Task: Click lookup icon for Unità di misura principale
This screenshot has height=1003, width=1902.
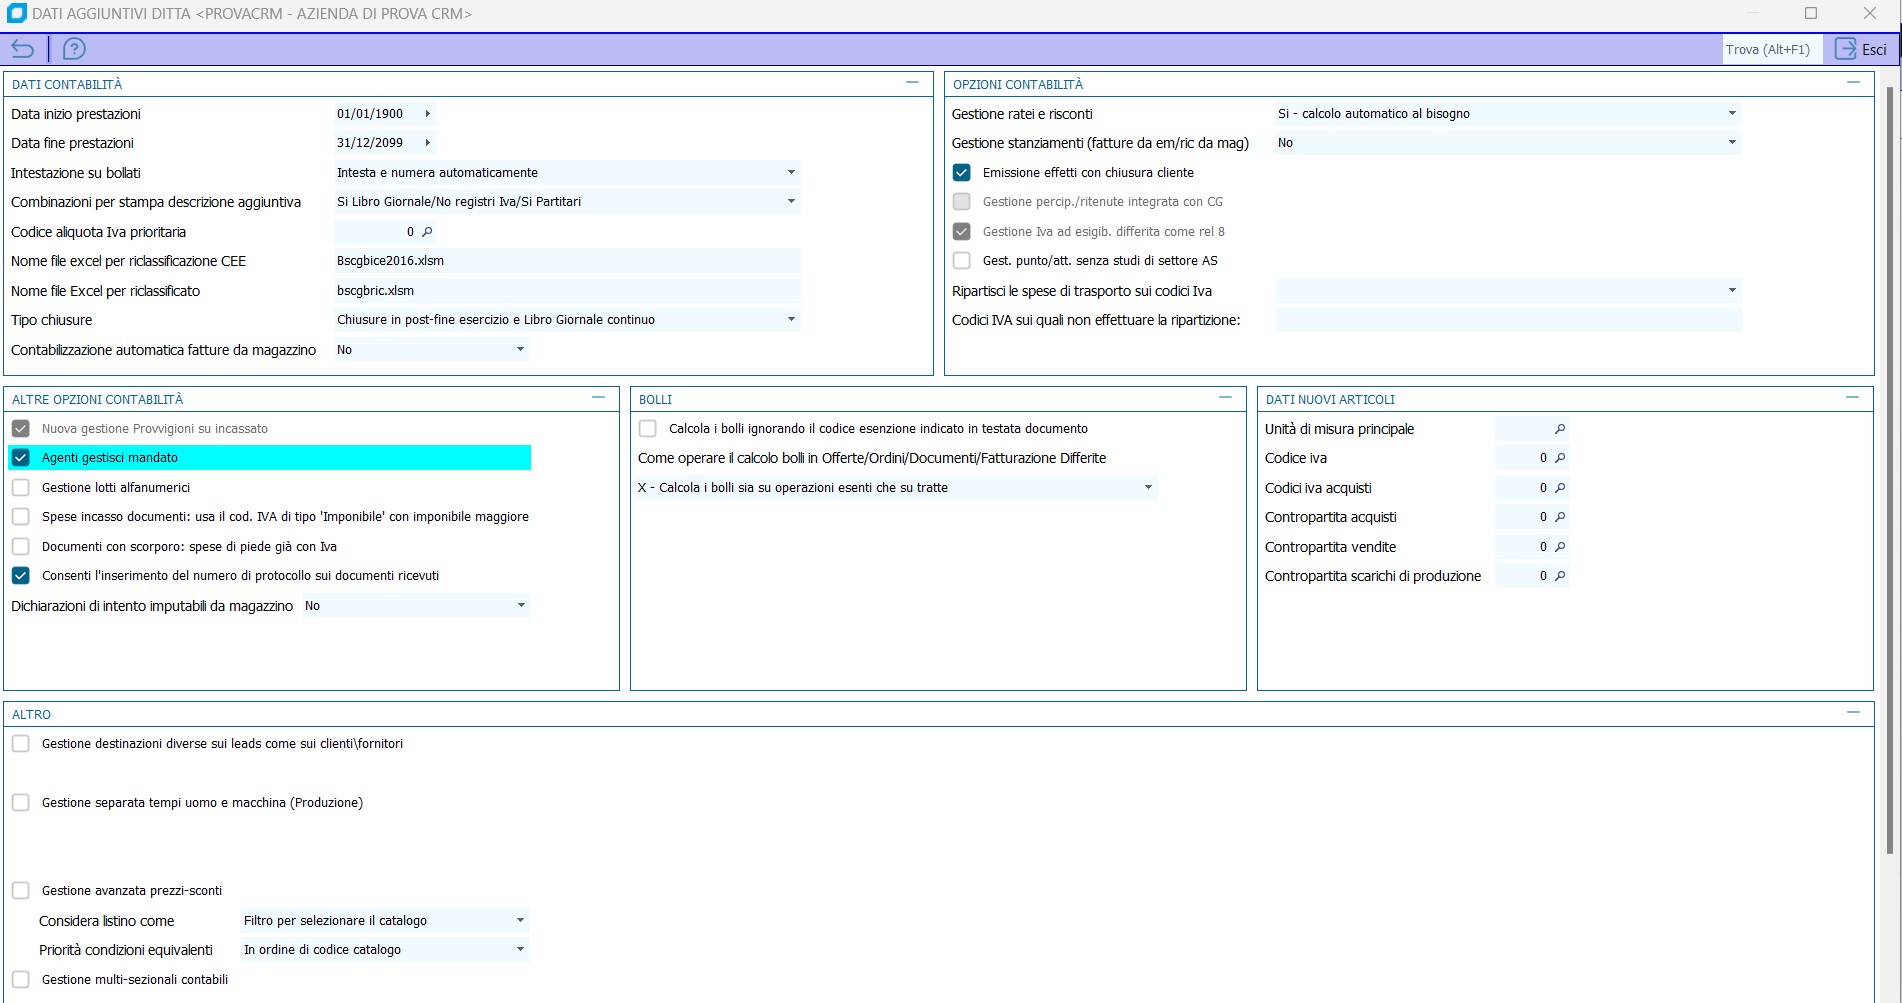Action: click(x=1559, y=429)
